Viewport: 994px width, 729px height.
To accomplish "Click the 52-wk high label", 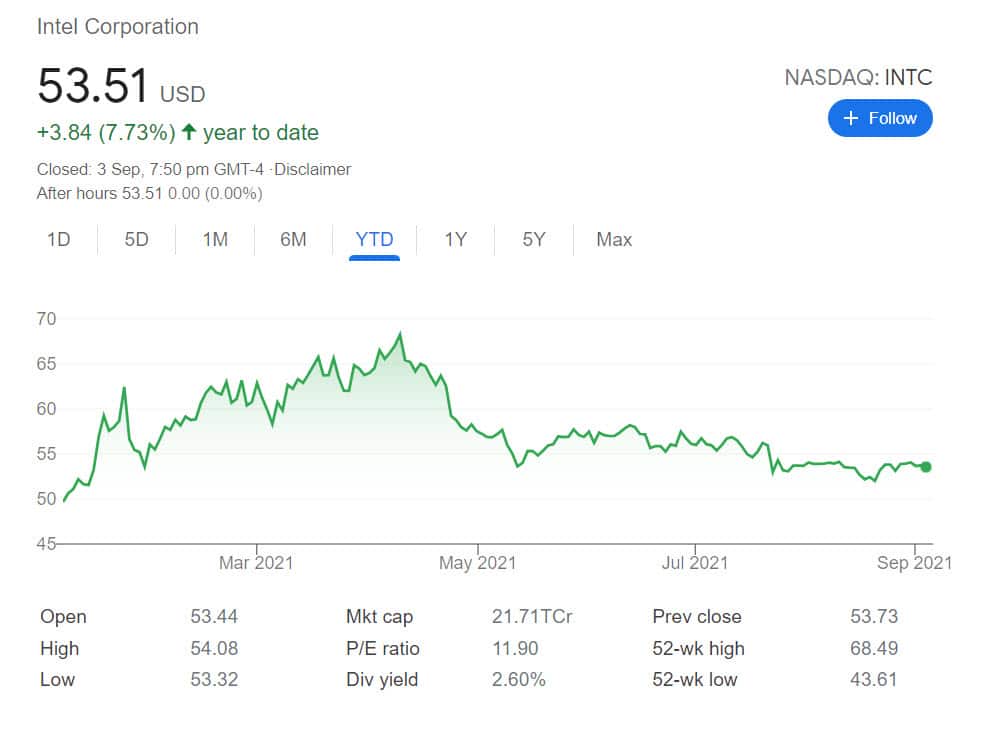I will [x=699, y=648].
